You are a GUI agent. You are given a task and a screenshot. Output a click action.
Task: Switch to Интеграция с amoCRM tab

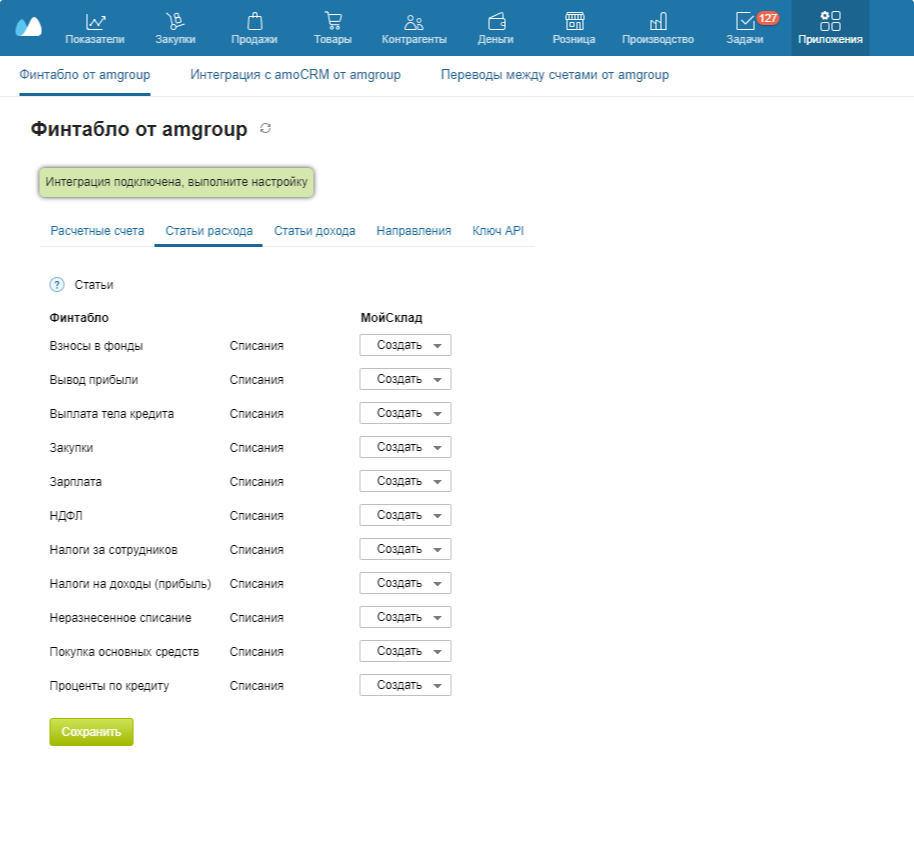[295, 75]
